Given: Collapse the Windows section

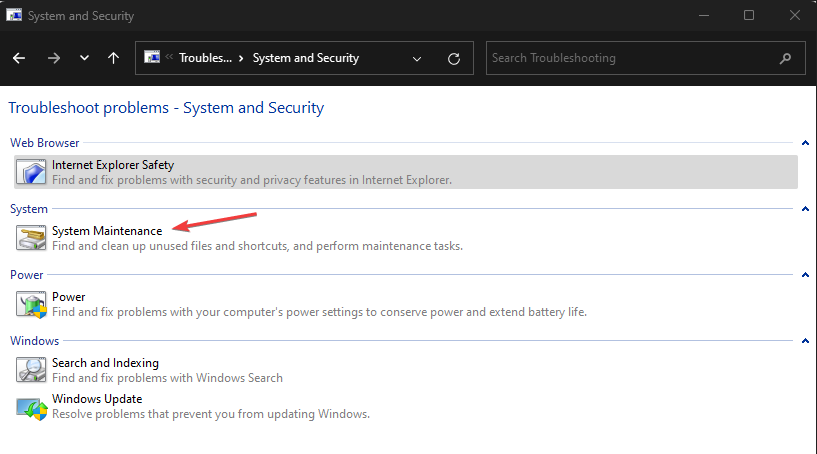Looking at the screenshot, I should 805,341.
